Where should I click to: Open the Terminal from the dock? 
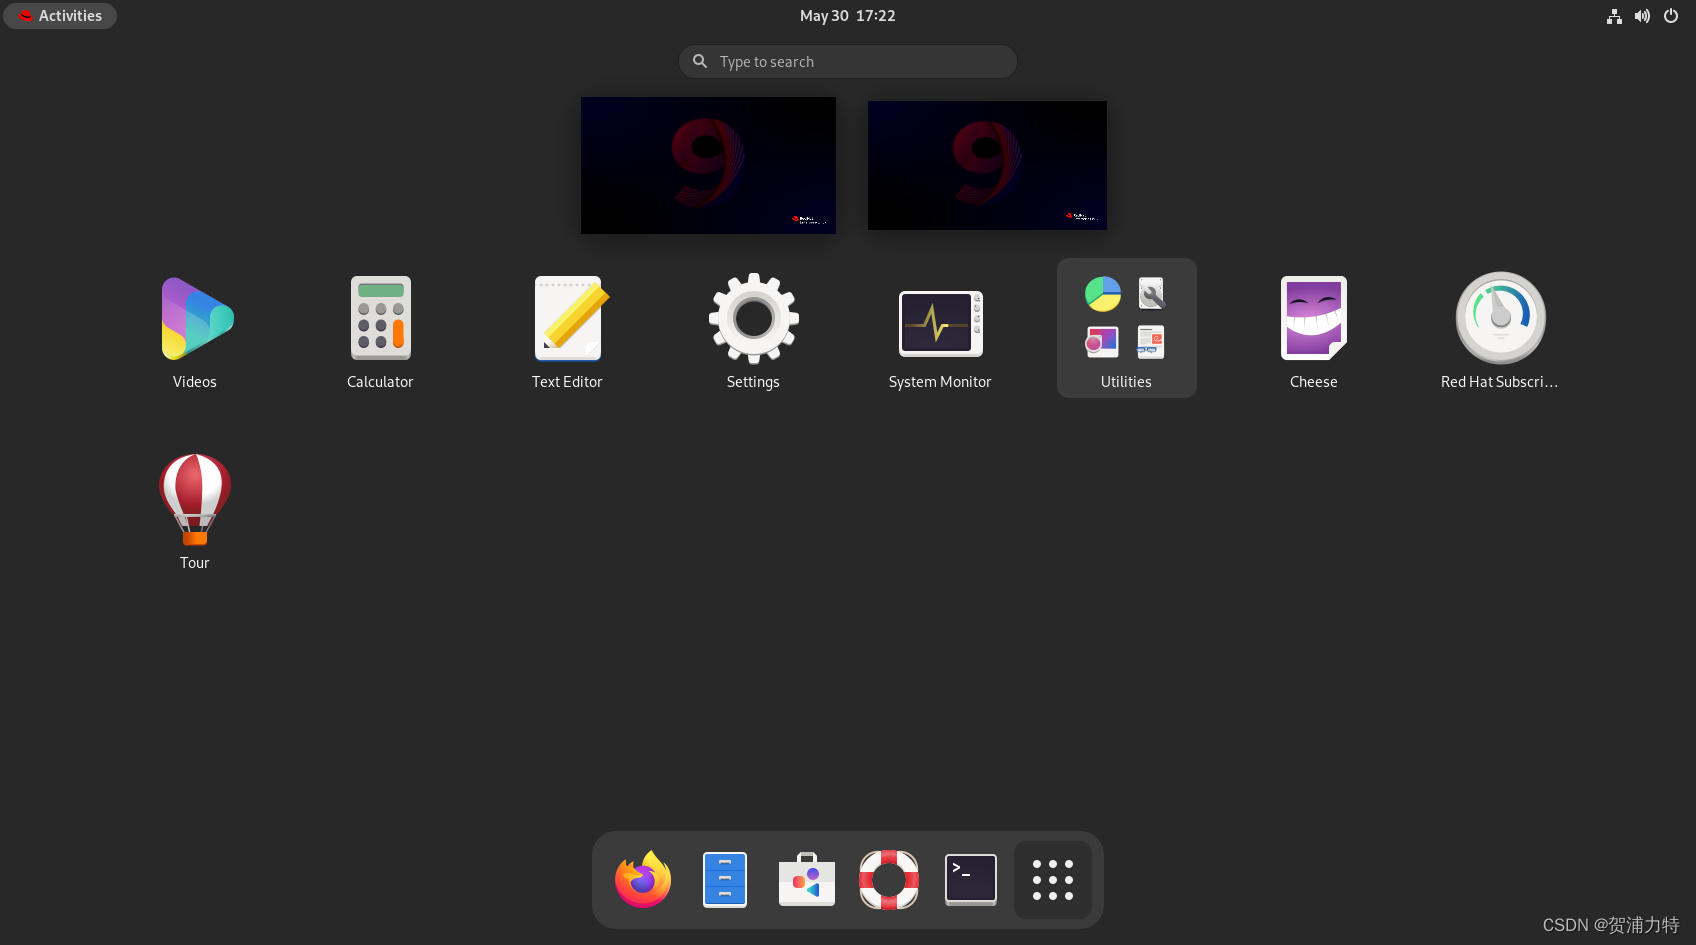pos(970,880)
